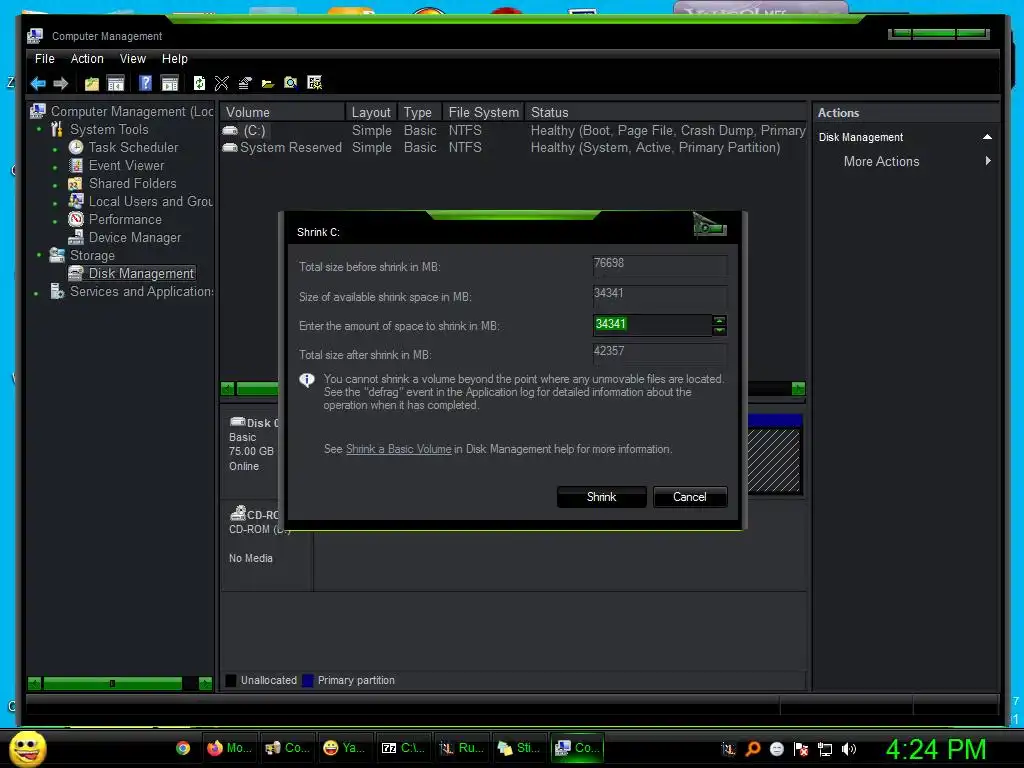Viewport: 1024px width, 768px height.
Task: Select the Computer Management (Local) root node
Action: pos(132,112)
